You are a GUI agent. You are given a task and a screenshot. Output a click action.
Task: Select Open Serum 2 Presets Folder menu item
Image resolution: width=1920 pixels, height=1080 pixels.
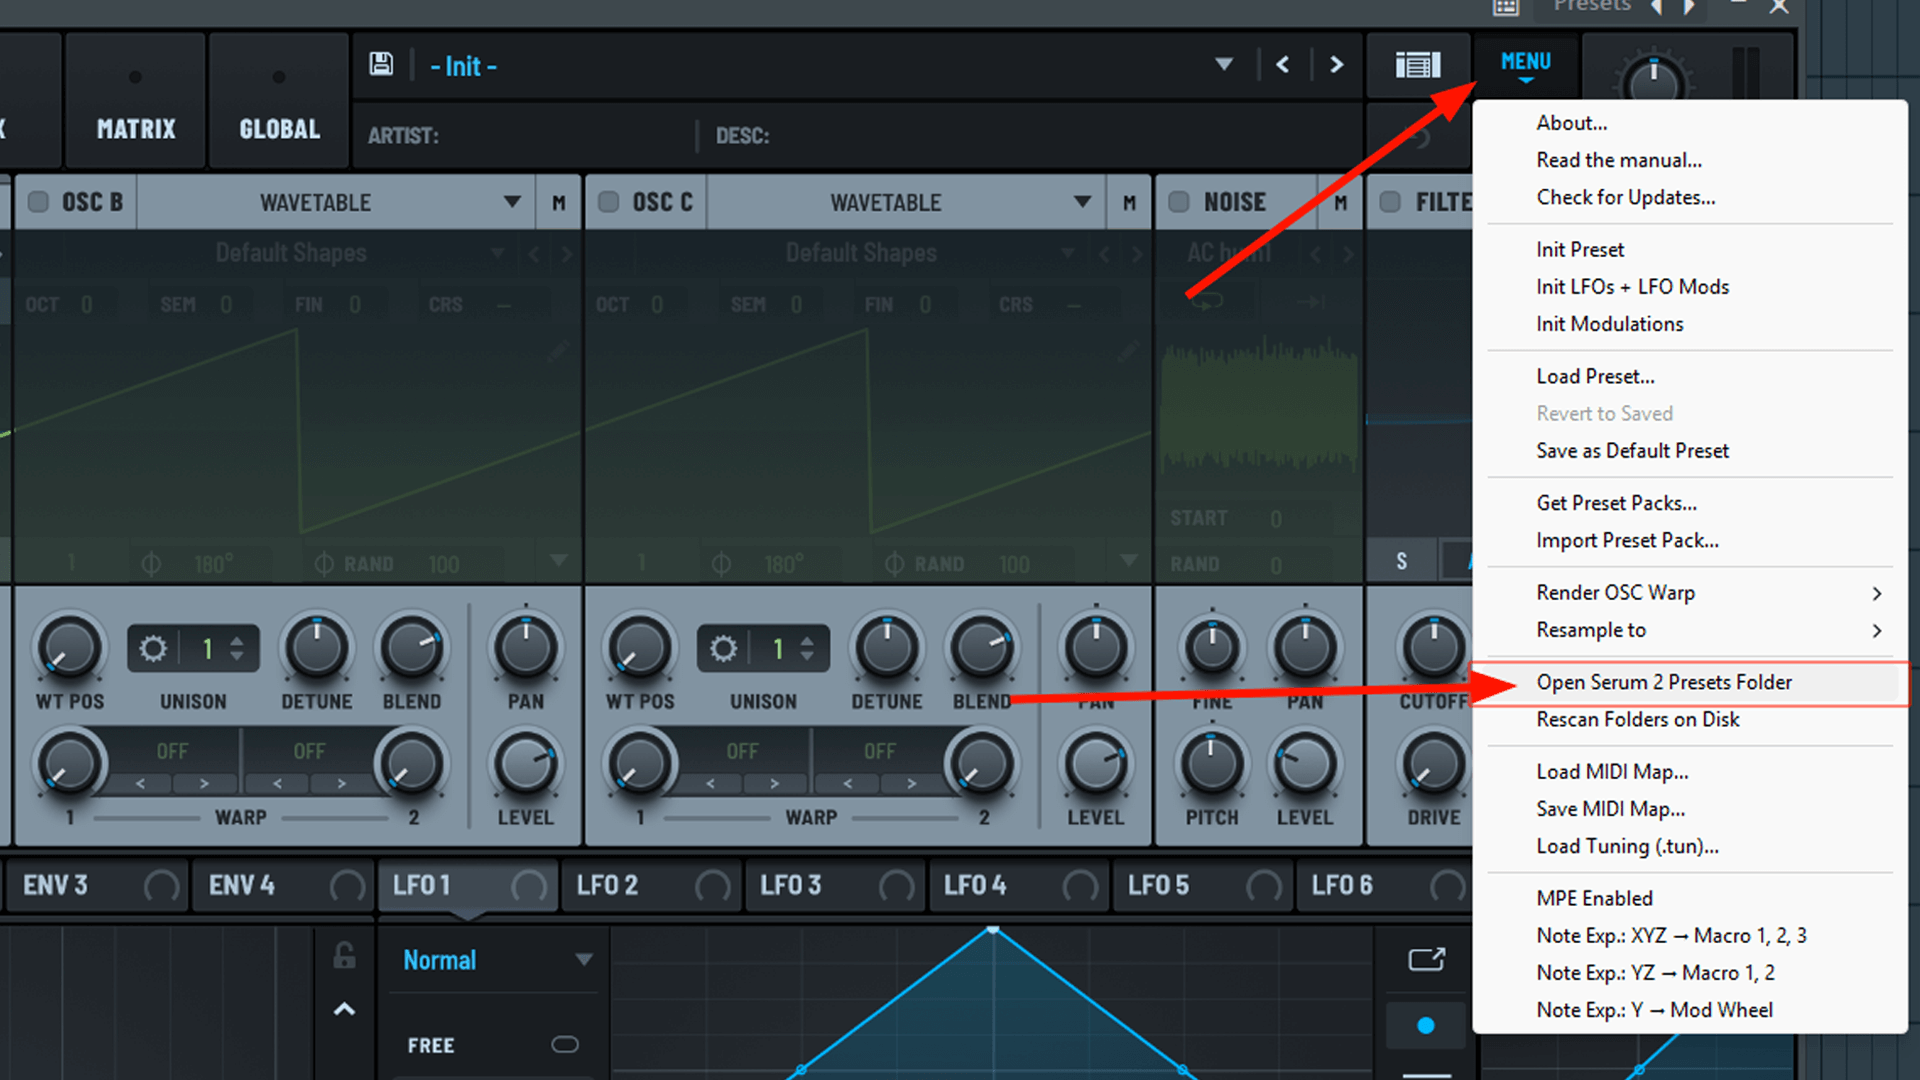[x=1664, y=682]
